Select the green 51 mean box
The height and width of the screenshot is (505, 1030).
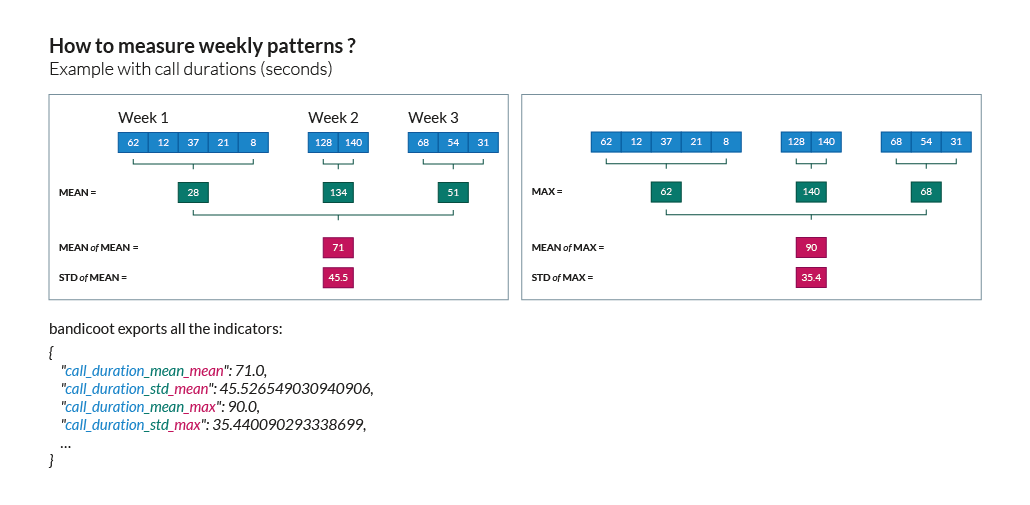(453, 192)
